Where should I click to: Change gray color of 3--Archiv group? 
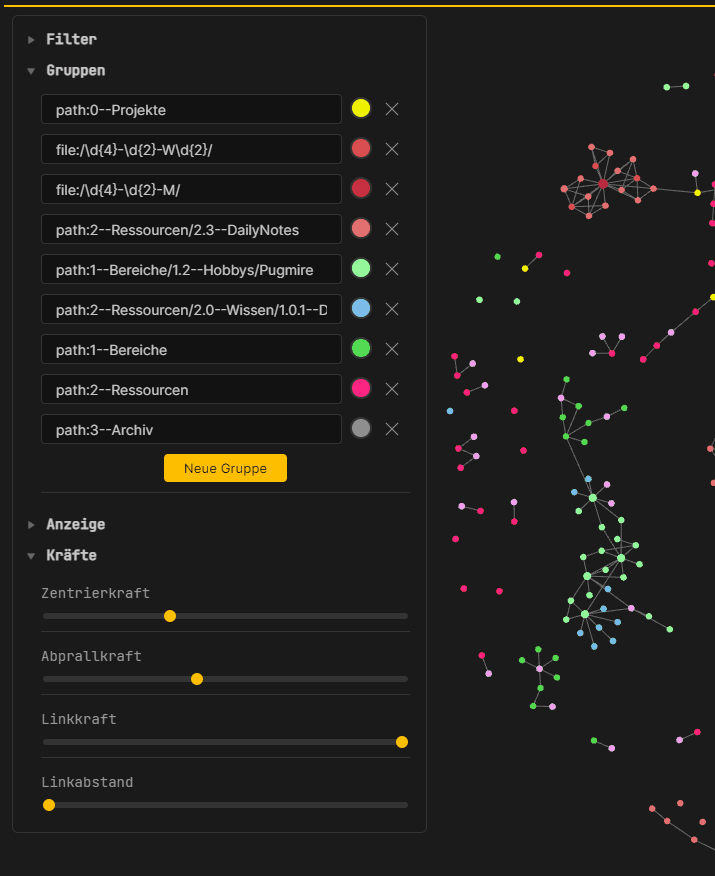click(x=361, y=429)
